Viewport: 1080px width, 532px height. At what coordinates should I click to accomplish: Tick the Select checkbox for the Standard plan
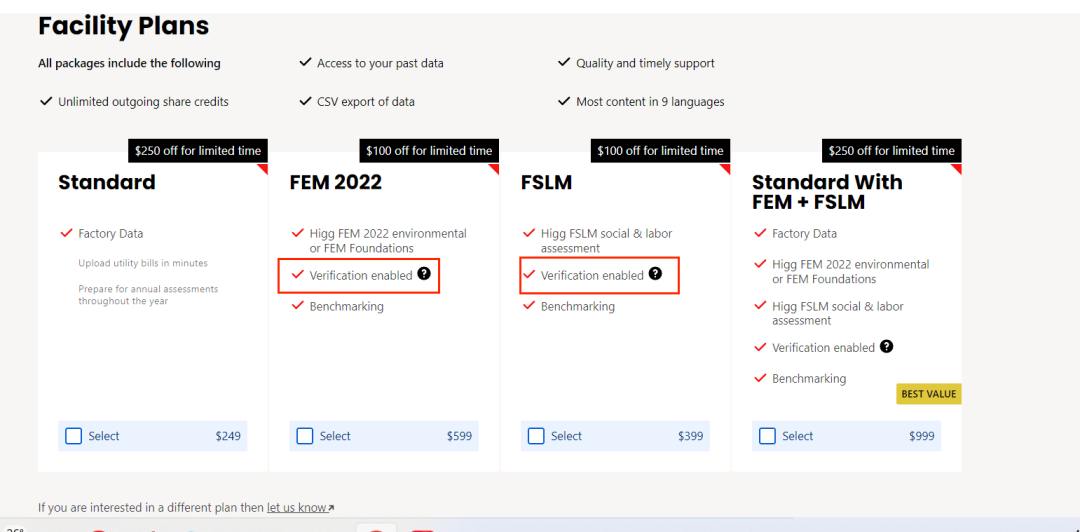click(x=74, y=436)
